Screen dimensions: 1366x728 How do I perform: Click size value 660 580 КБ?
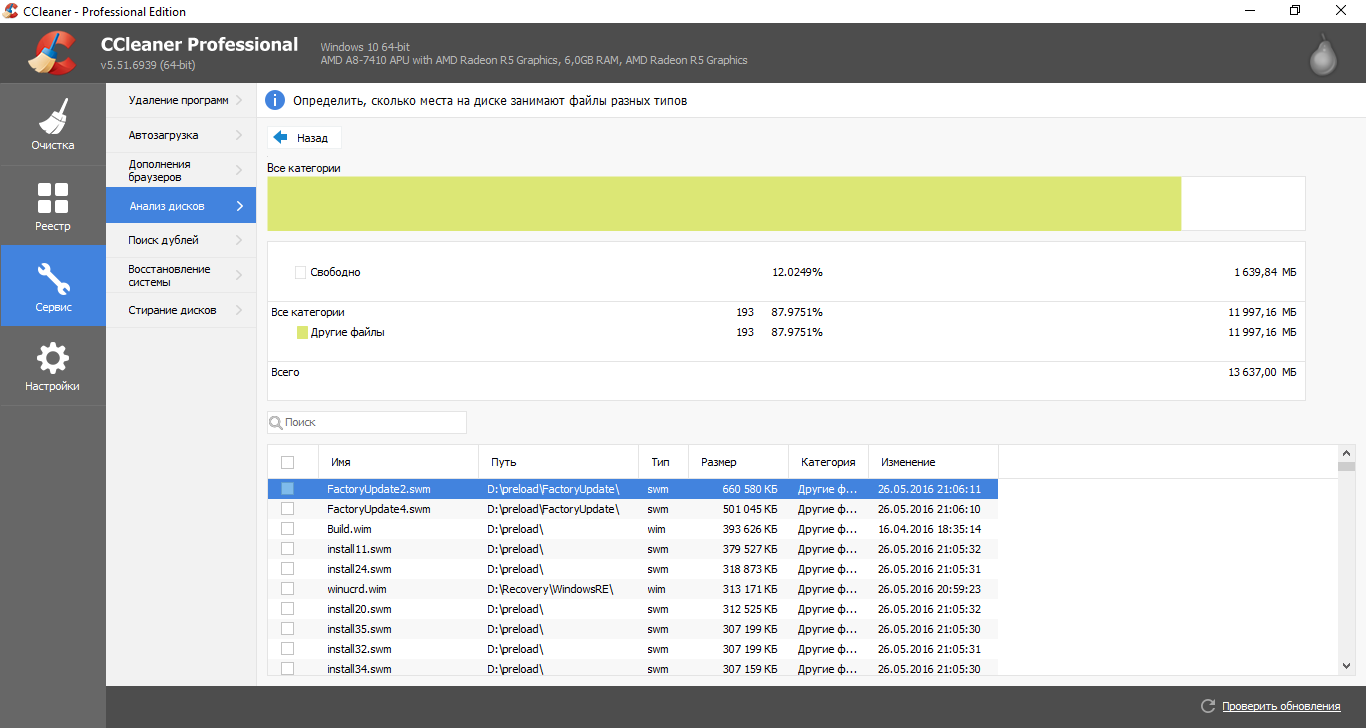750,489
